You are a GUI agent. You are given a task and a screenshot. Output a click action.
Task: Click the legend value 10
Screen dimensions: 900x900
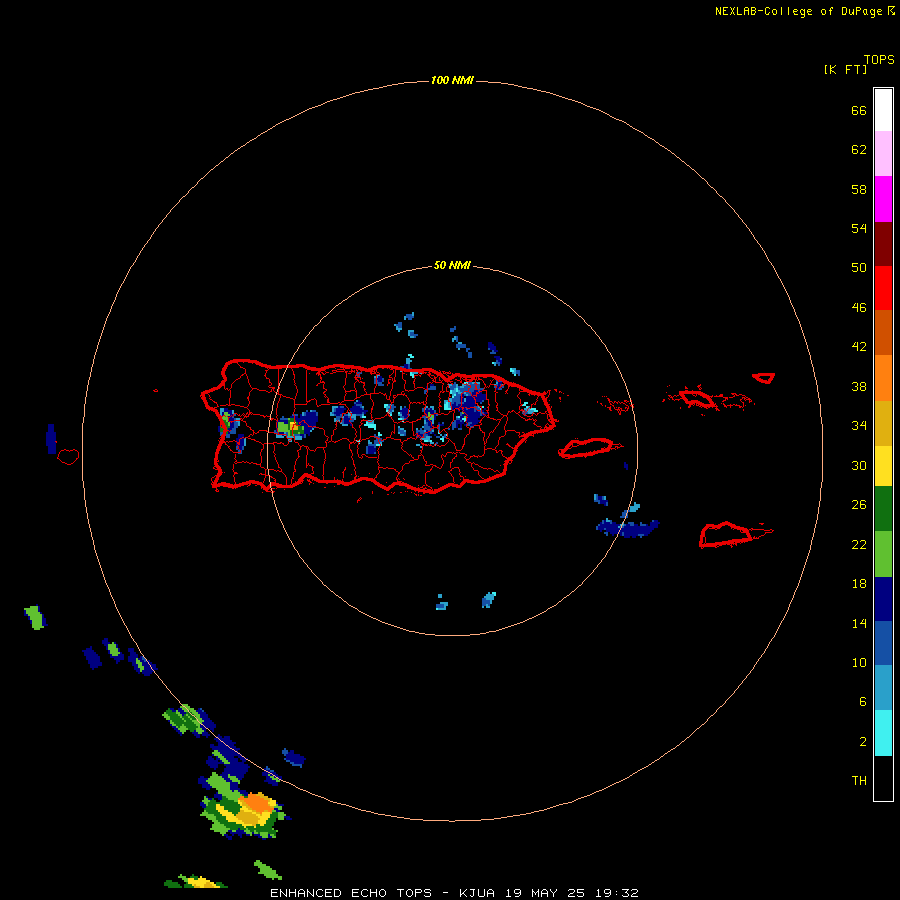pos(859,663)
